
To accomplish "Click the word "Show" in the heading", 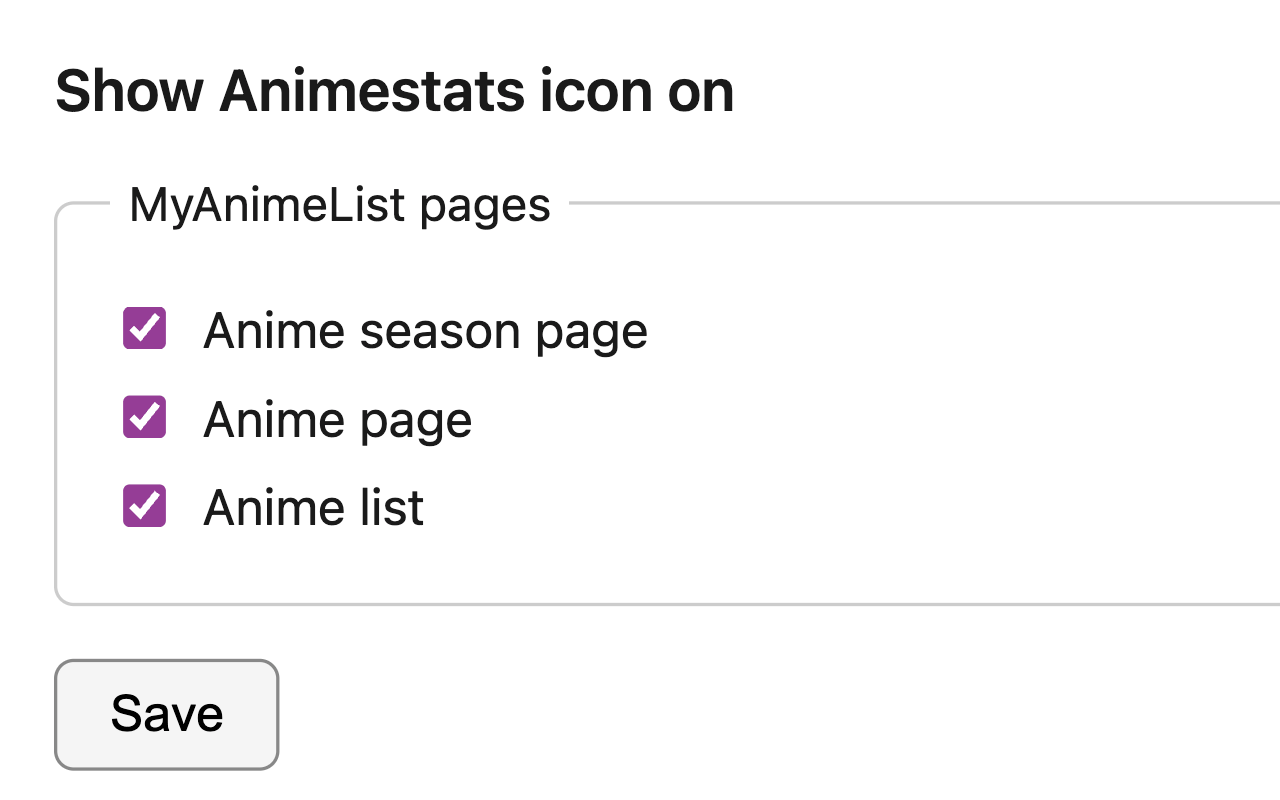I will 129,91.
